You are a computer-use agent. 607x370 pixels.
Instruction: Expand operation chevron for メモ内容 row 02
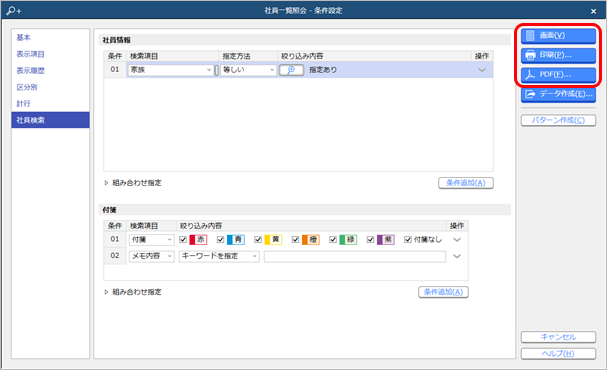point(457,256)
